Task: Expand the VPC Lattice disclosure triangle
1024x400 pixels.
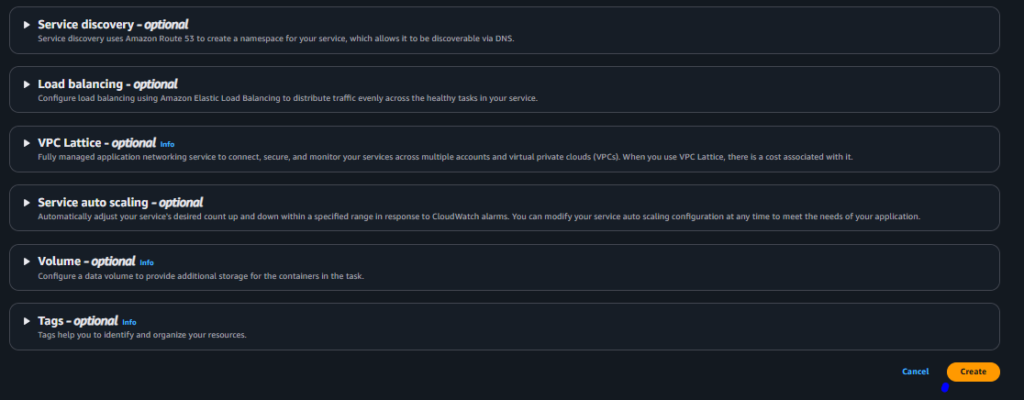Action: (27, 143)
